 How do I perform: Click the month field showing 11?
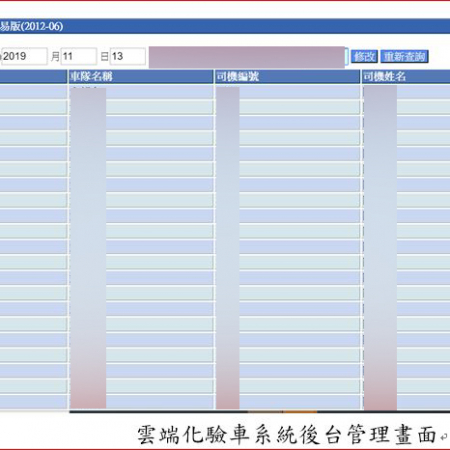point(79,56)
